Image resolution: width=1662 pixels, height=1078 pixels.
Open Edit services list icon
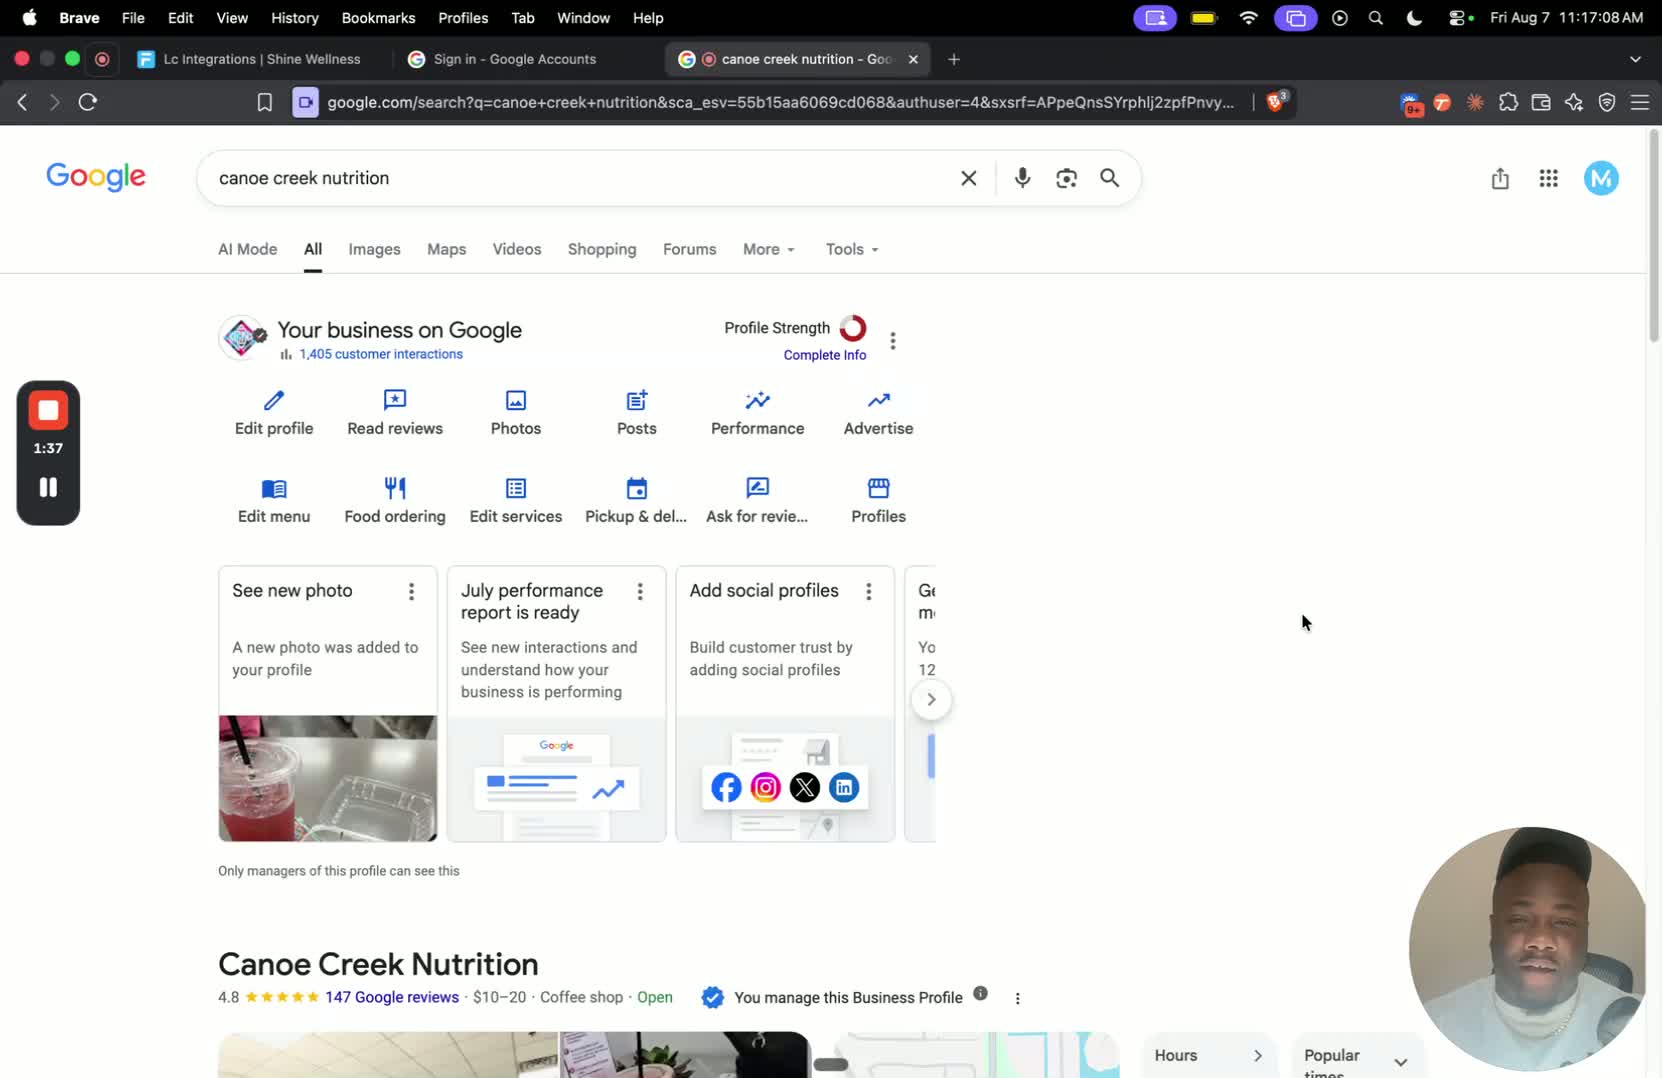(516, 489)
